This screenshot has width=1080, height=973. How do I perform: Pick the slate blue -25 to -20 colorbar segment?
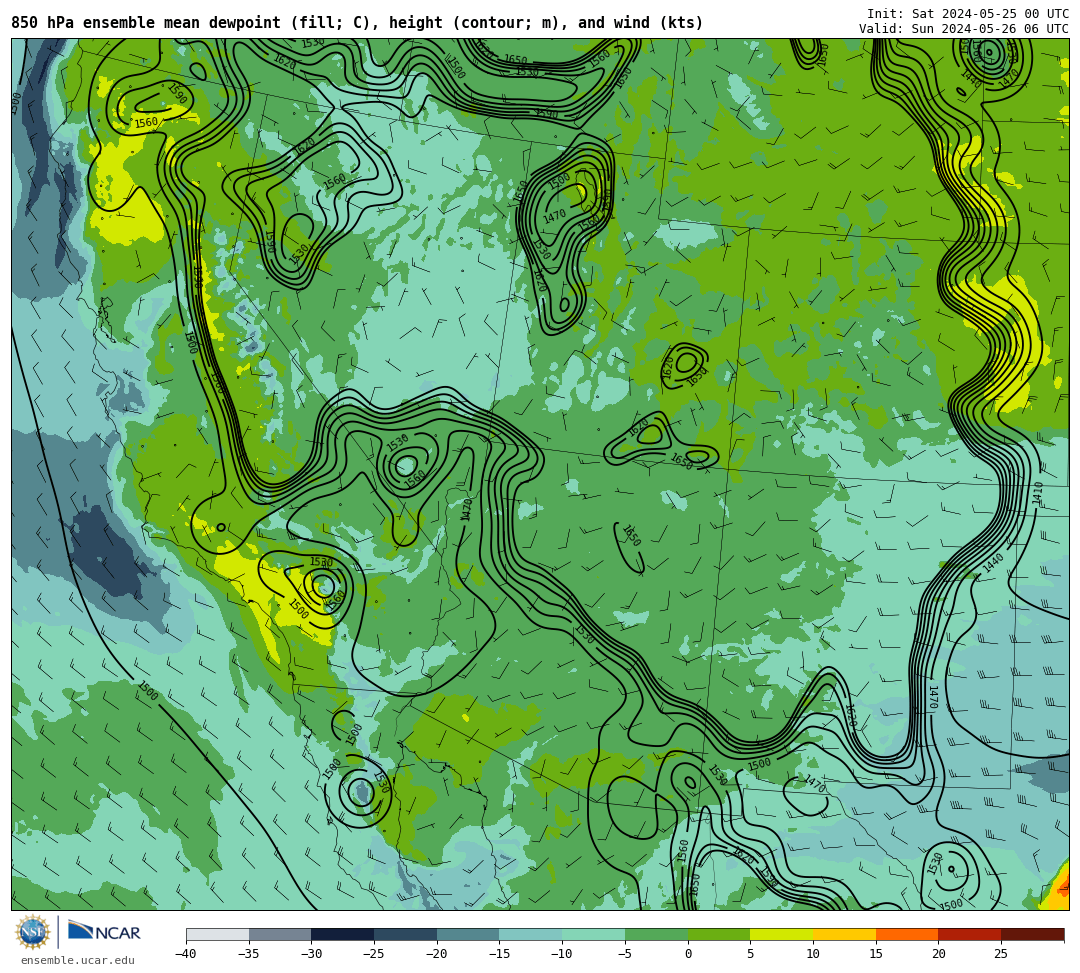tap(406, 934)
